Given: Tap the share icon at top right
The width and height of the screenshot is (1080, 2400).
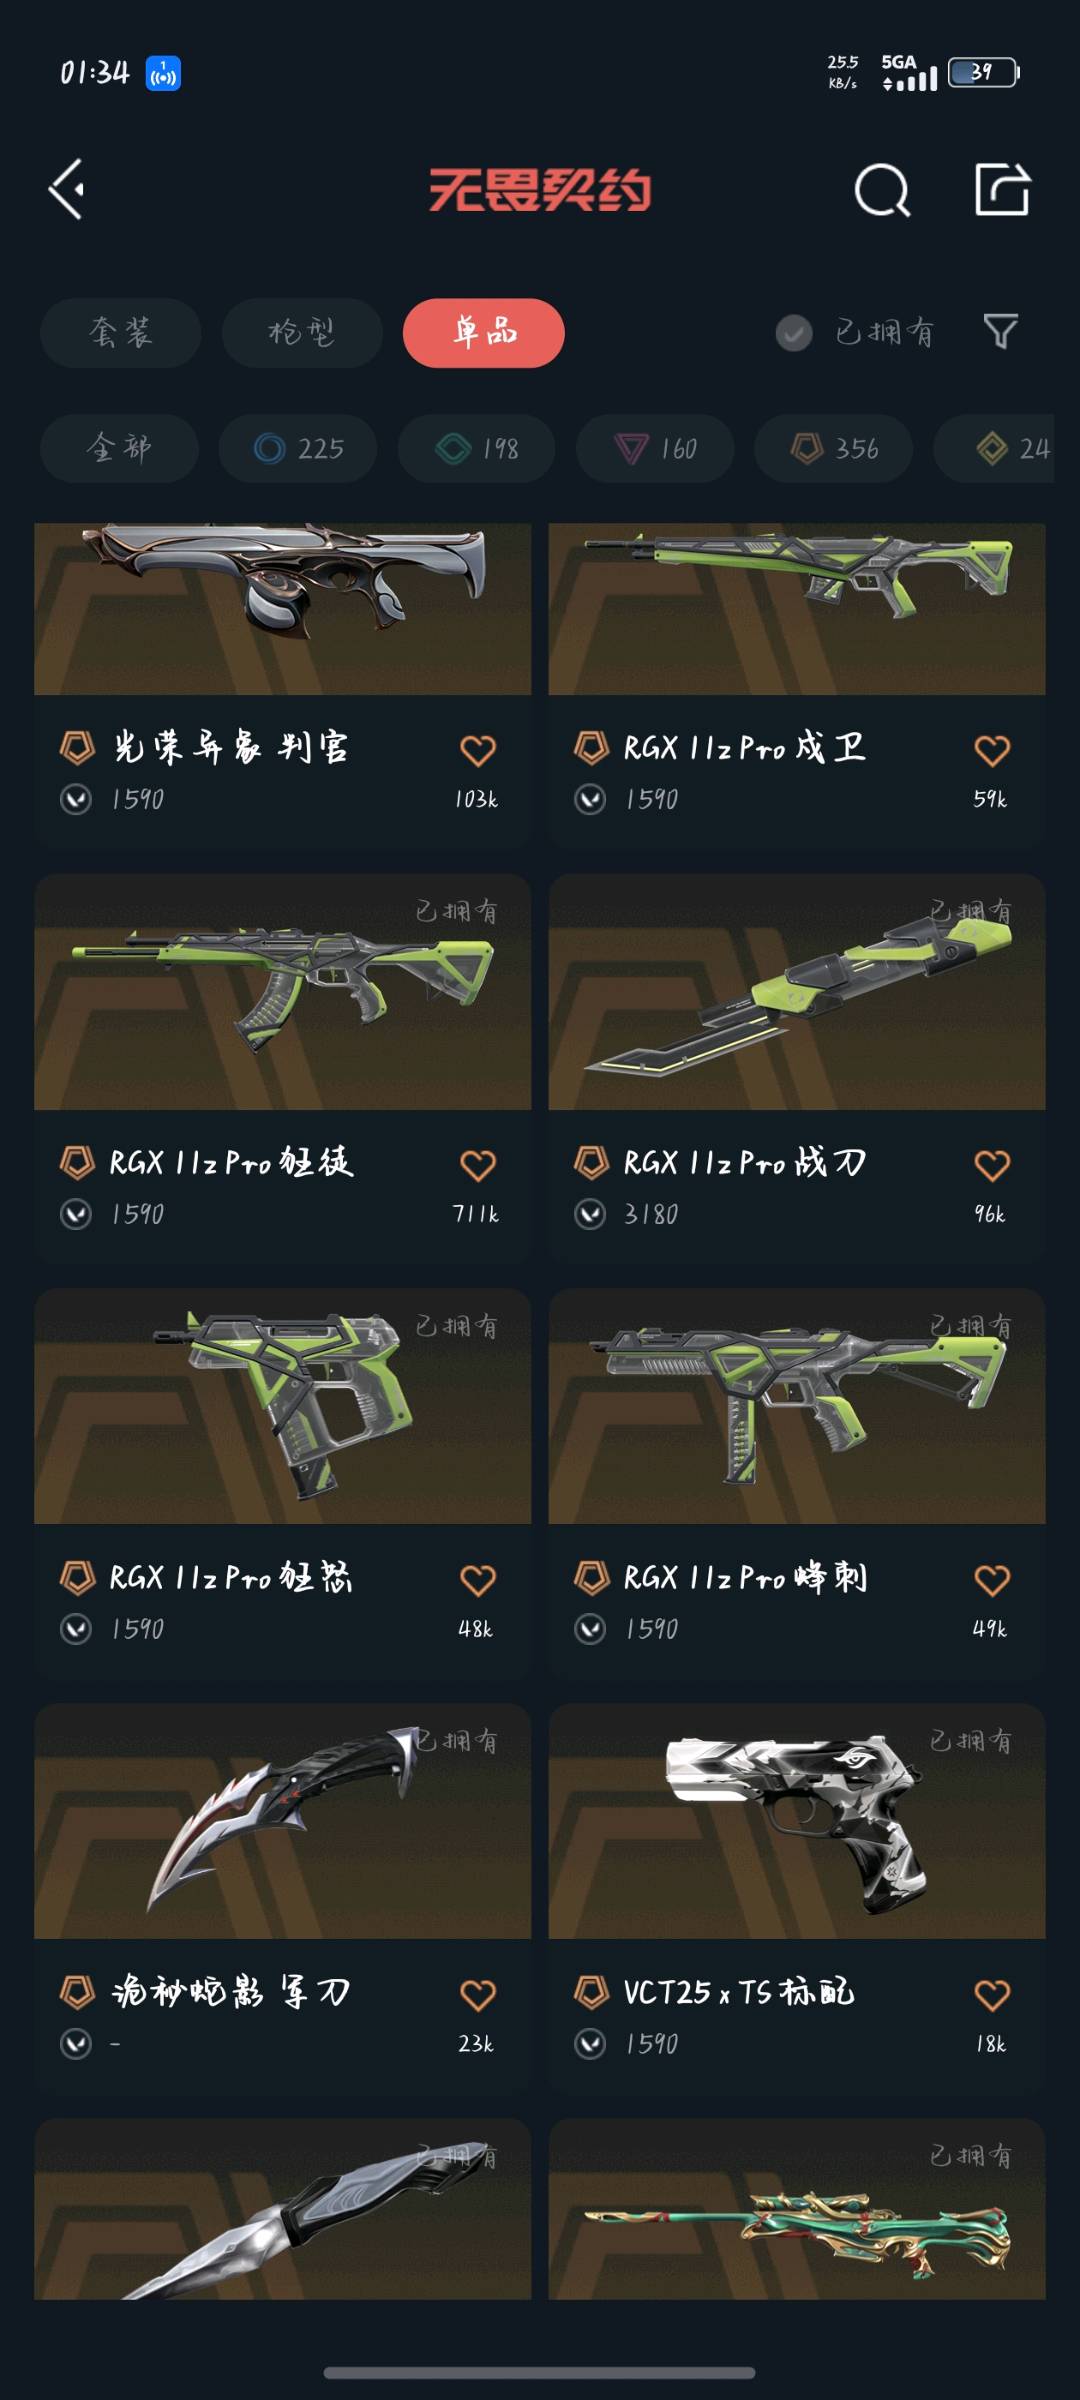Looking at the screenshot, I should [1002, 189].
